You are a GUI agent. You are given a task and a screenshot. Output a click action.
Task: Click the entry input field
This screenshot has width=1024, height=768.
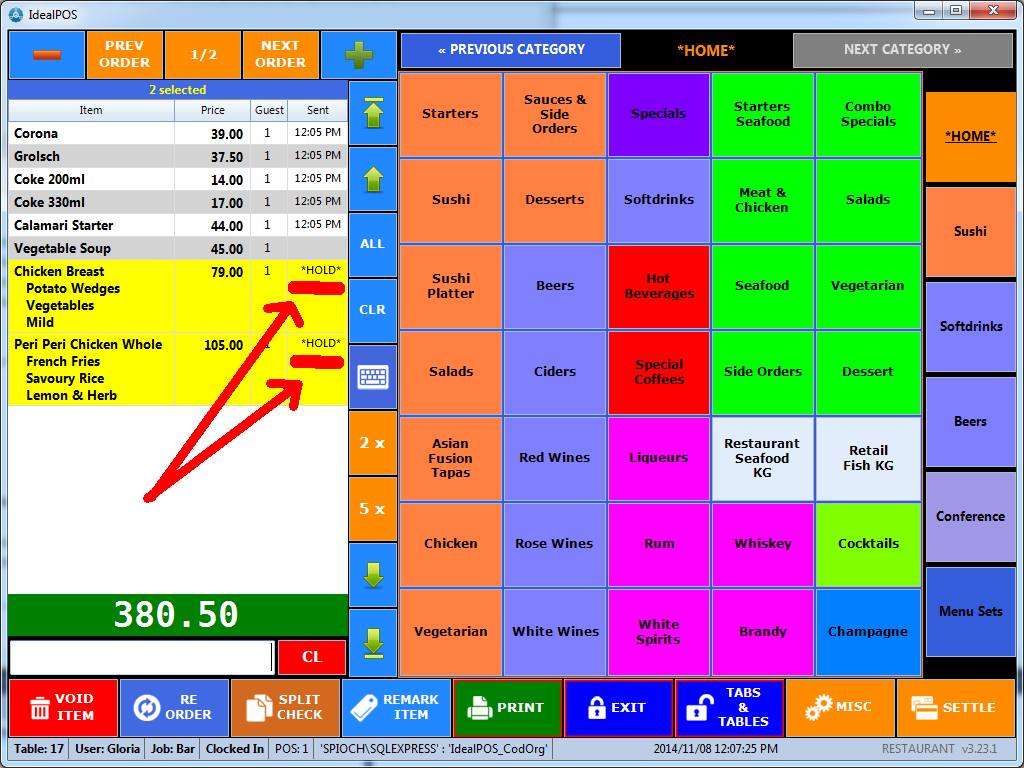click(x=141, y=657)
